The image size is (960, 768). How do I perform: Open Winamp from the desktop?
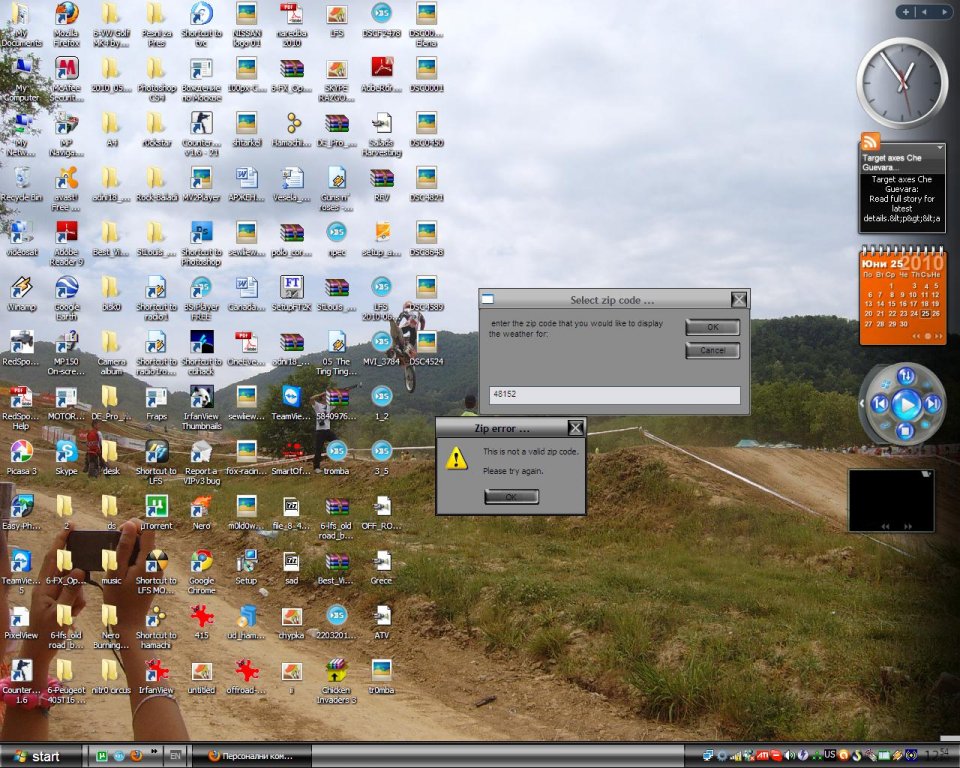pyautogui.click(x=20, y=288)
